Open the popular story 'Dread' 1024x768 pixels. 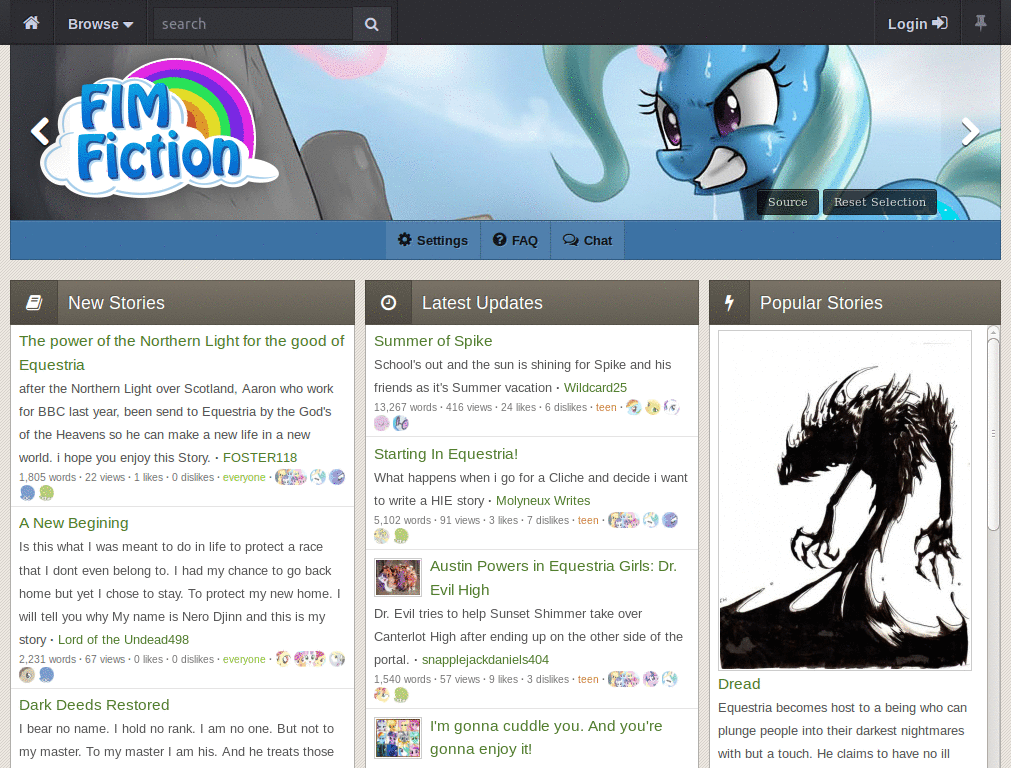click(x=739, y=684)
